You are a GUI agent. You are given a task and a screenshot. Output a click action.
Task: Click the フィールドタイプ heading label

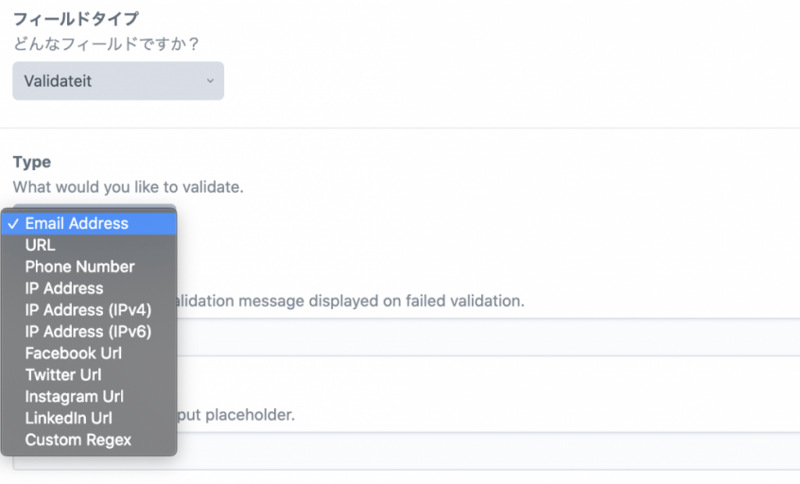click(76, 18)
